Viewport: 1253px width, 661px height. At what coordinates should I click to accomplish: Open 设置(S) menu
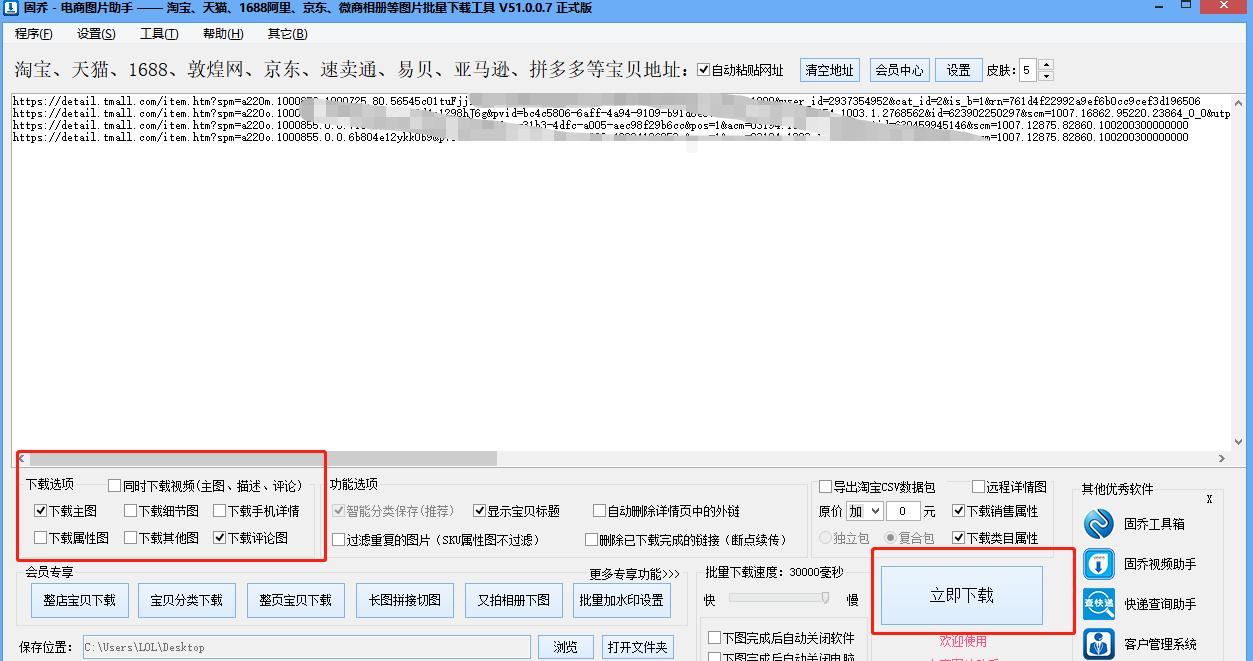point(96,34)
